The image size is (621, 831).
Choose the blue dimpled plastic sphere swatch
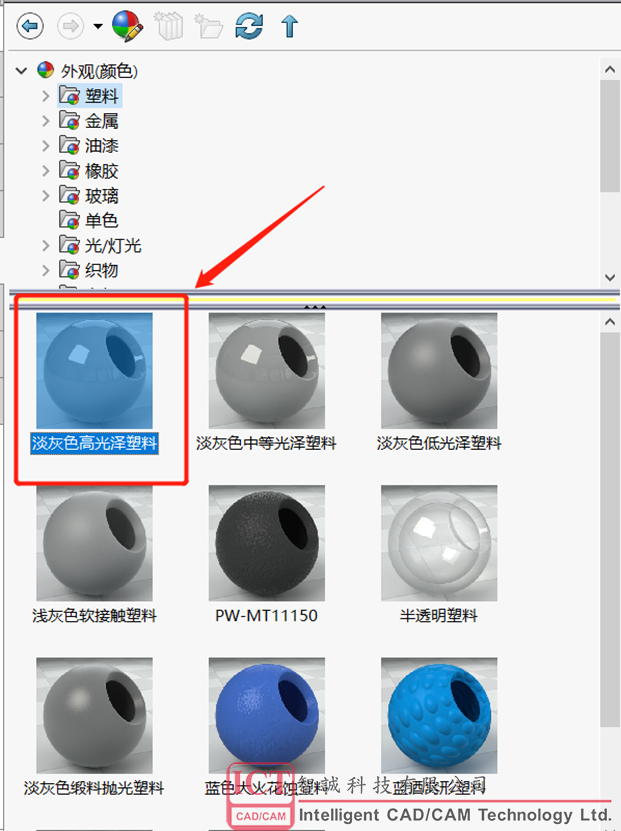point(439,715)
